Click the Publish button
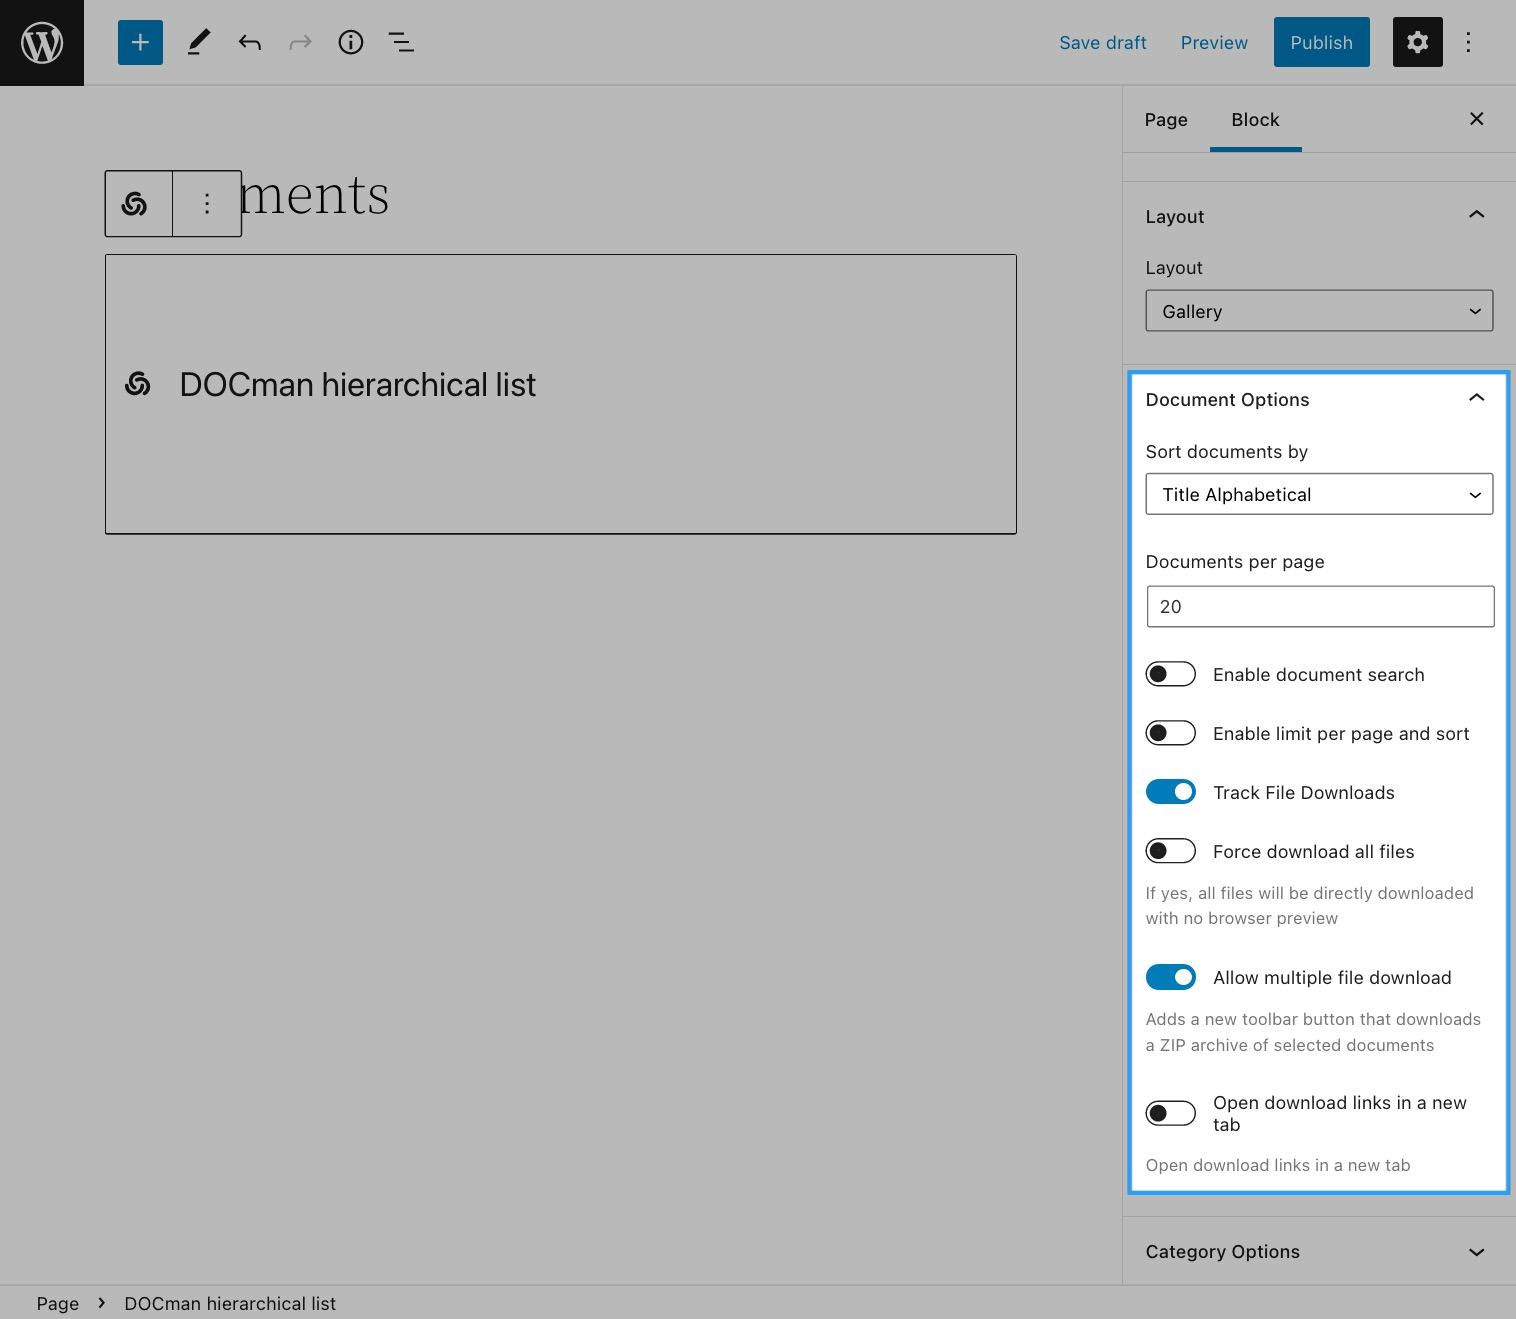The width and height of the screenshot is (1516, 1319). 1321,43
